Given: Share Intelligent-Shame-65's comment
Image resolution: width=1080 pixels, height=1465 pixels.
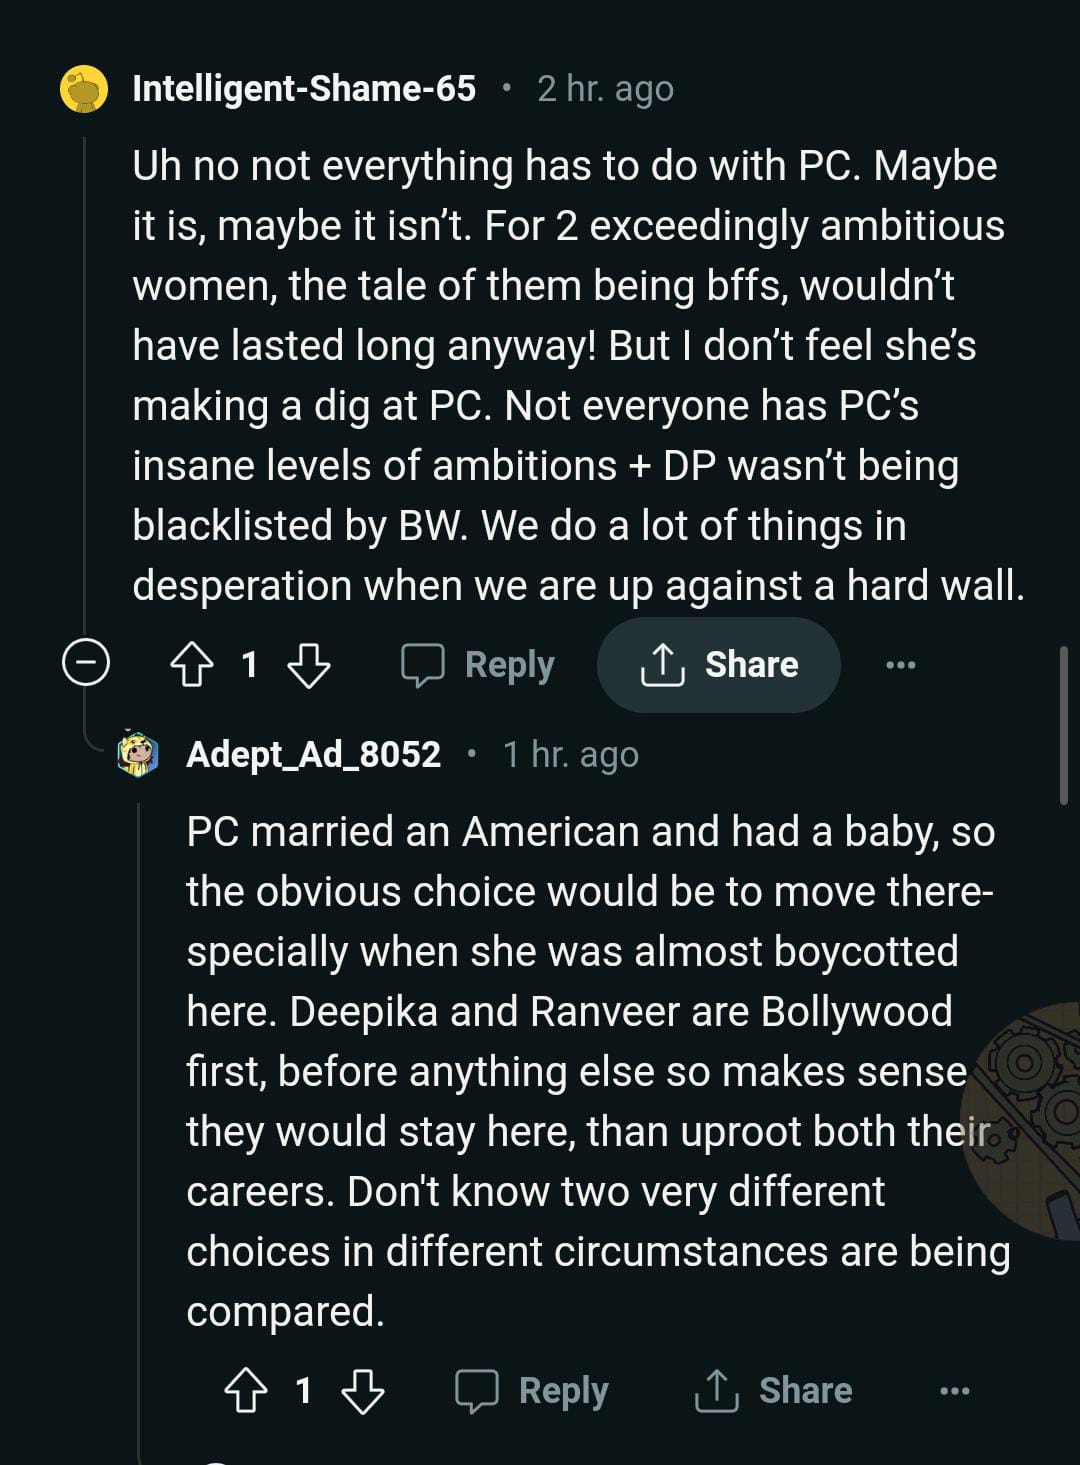Looking at the screenshot, I should 718,665.
